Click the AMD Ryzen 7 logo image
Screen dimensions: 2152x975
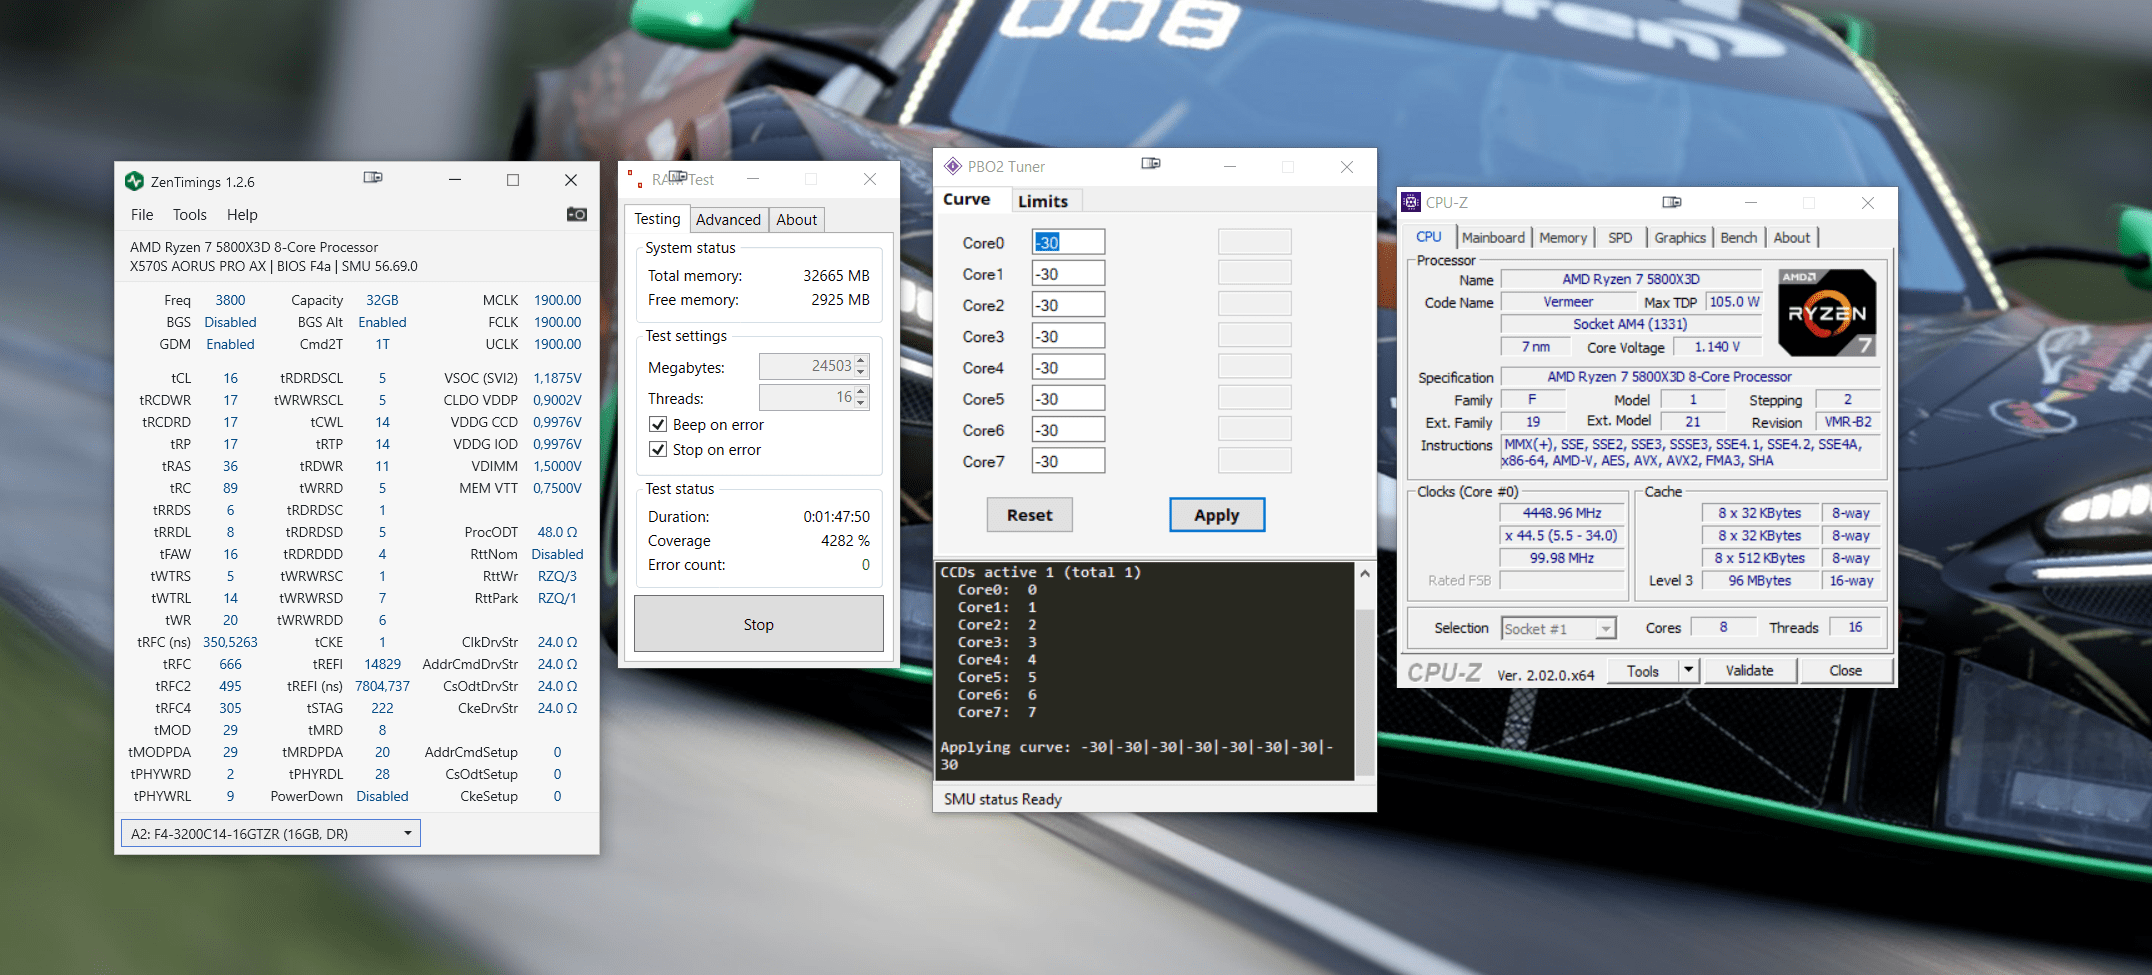click(1827, 312)
